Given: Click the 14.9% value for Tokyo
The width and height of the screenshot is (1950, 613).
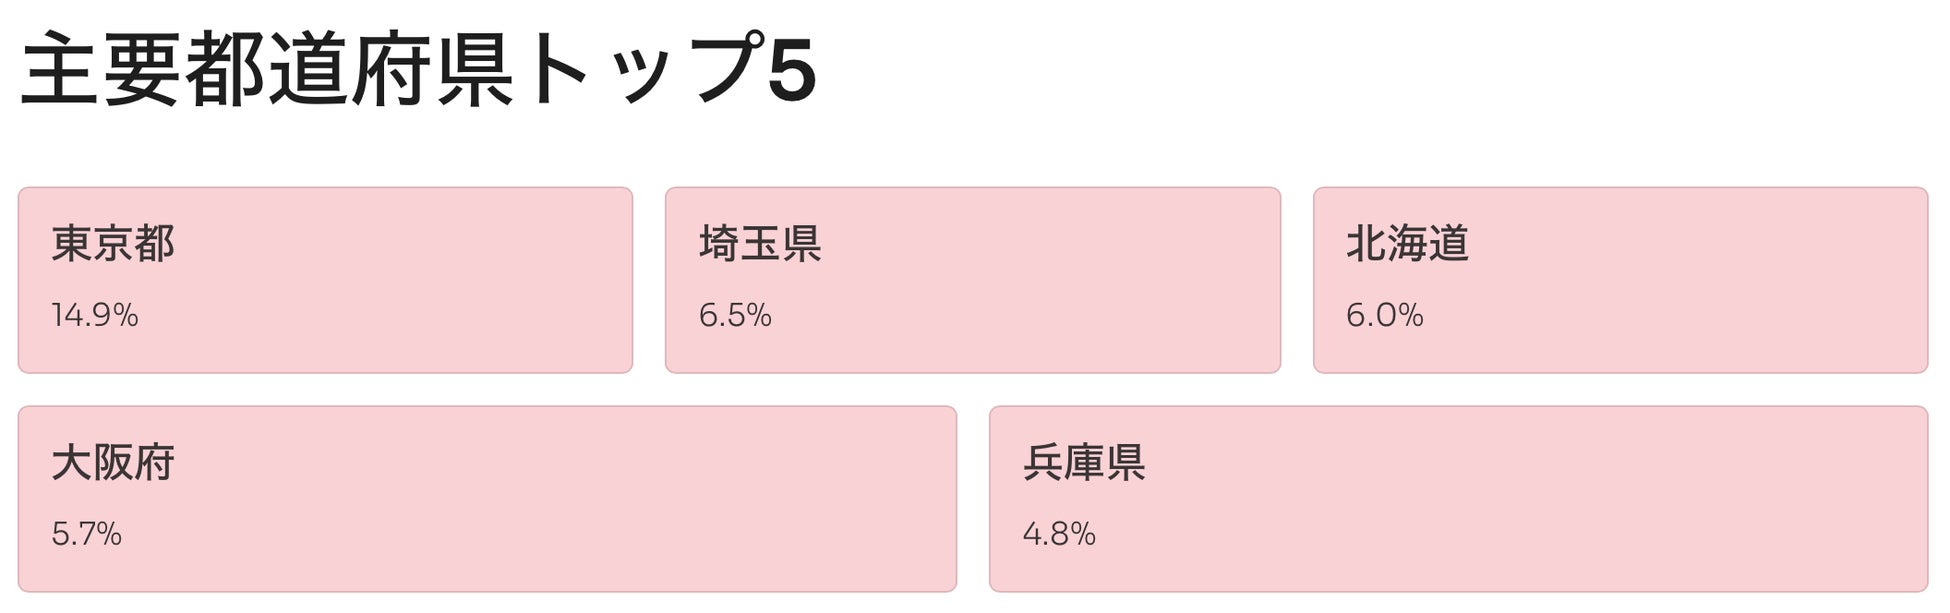Looking at the screenshot, I should (95, 316).
